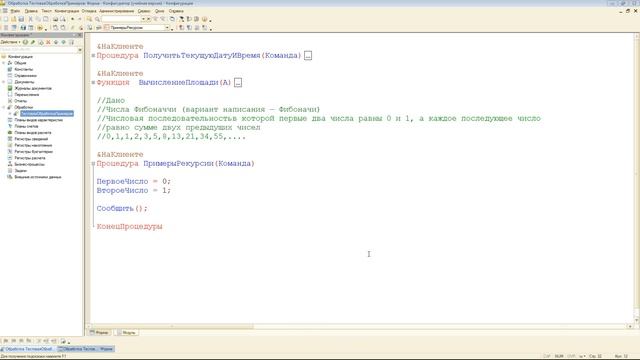The width and height of the screenshot is (640, 360).
Task: Click the horizontal scrollbar thumb under code editor
Action: click(x=171, y=326)
